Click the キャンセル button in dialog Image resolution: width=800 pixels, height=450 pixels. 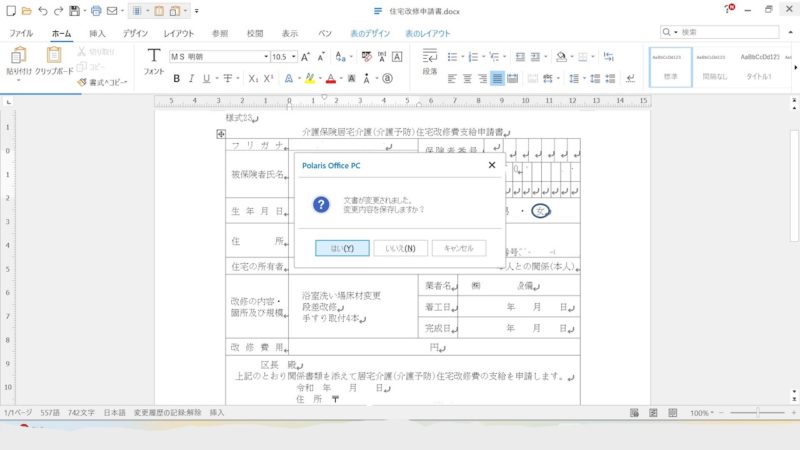[459, 247]
